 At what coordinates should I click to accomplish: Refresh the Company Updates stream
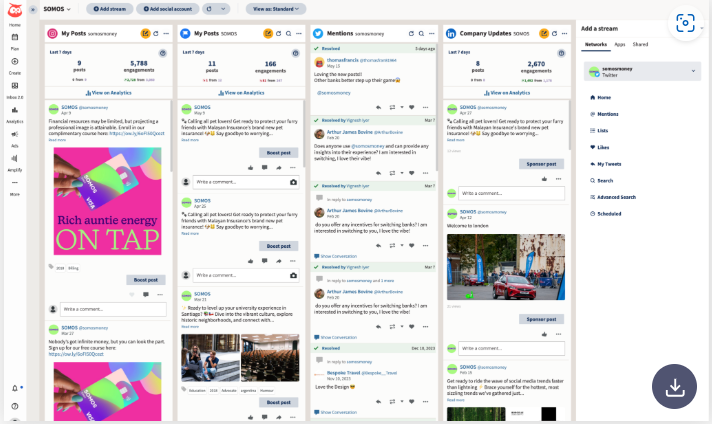pos(554,34)
